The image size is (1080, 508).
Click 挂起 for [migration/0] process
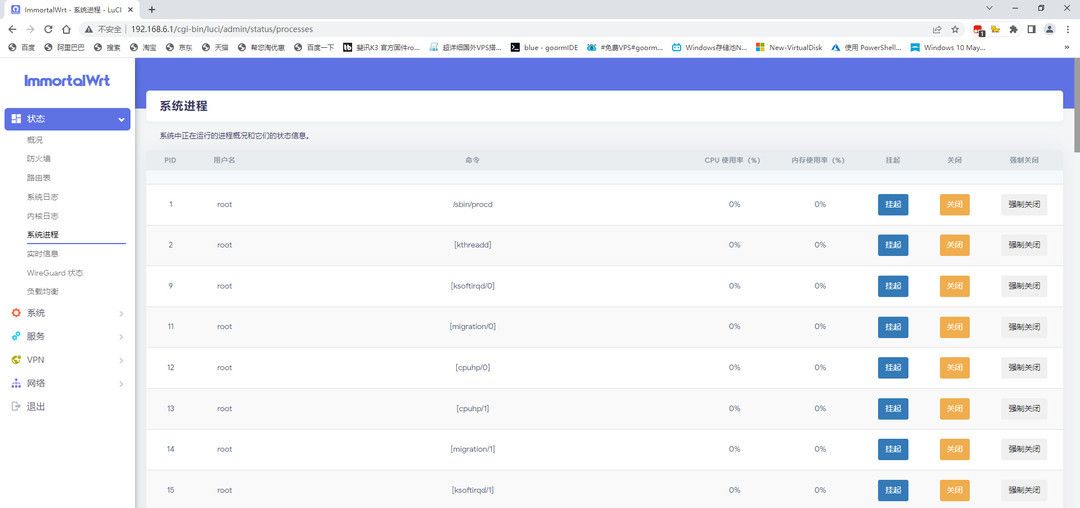(x=893, y=327)
